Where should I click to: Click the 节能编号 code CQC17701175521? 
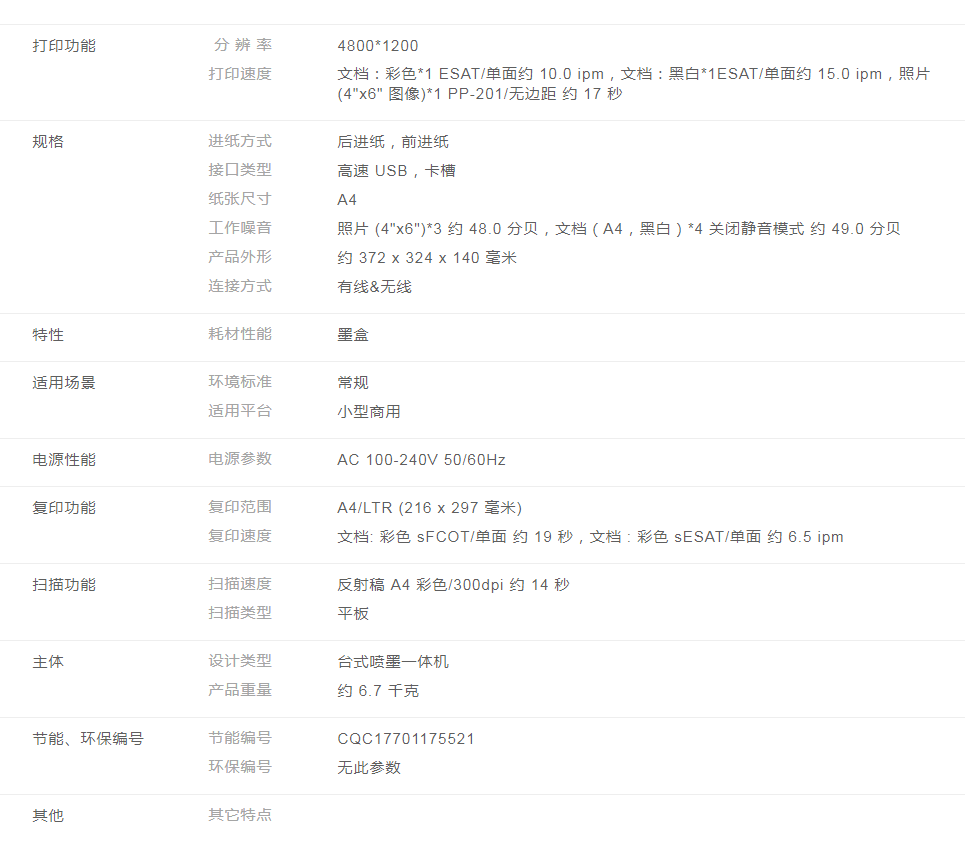406,739
